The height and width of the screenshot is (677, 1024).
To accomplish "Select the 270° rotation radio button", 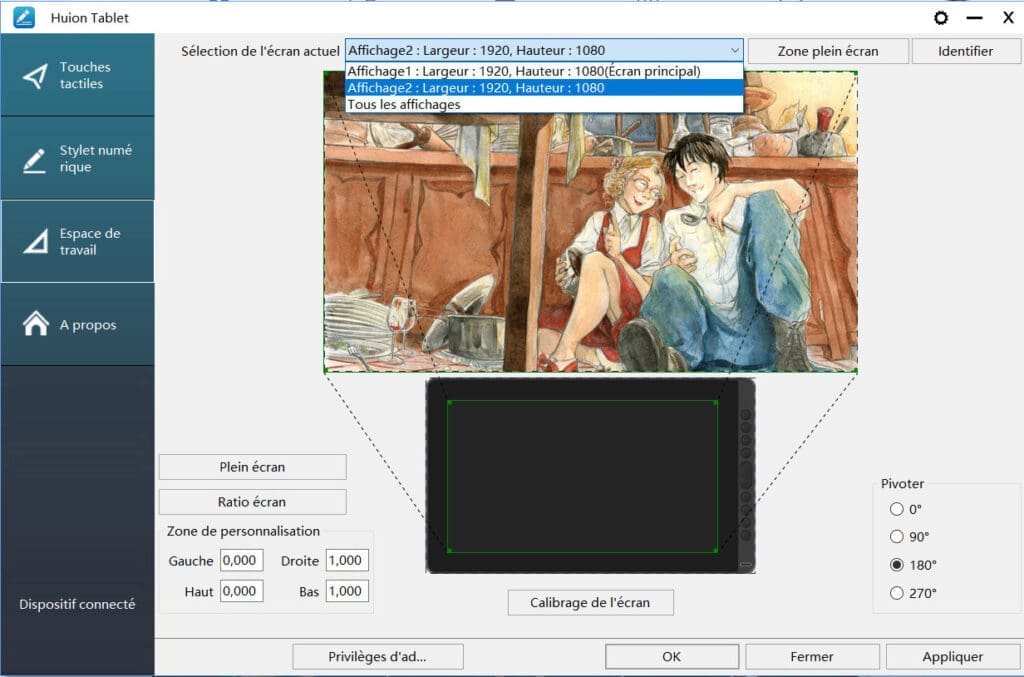I will pyautogui.click(x=897, y=593).
